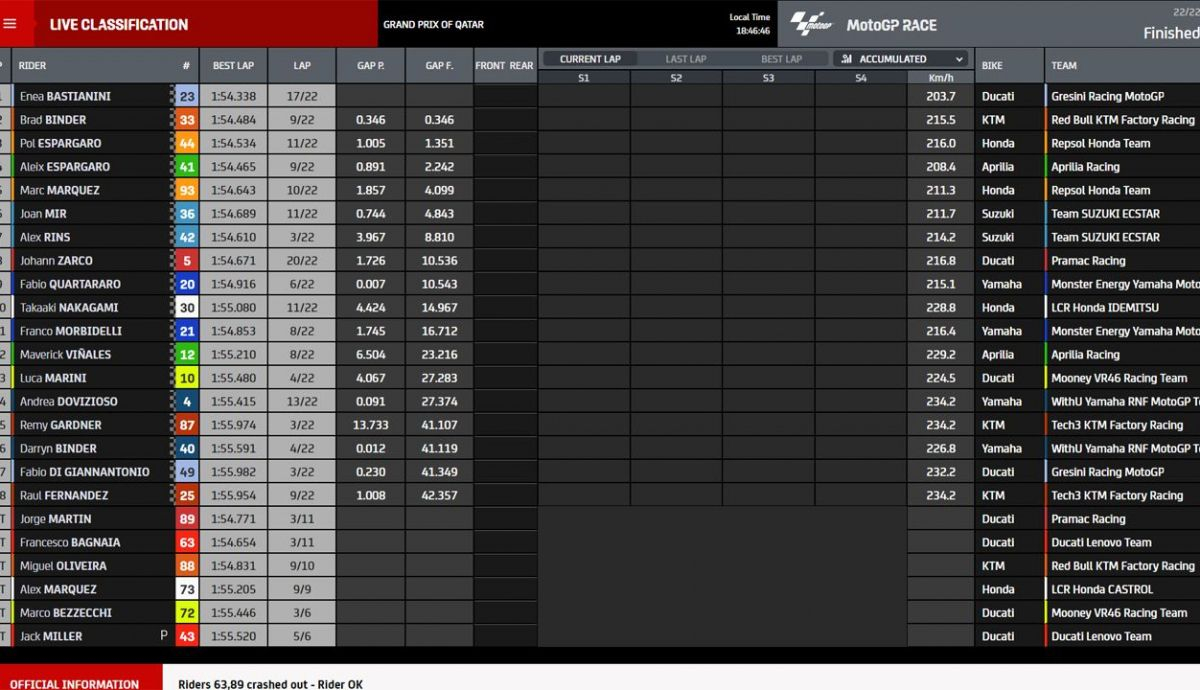
Task: Click team LCR Honda CASTROL
Action: (x=1102, y=590)
